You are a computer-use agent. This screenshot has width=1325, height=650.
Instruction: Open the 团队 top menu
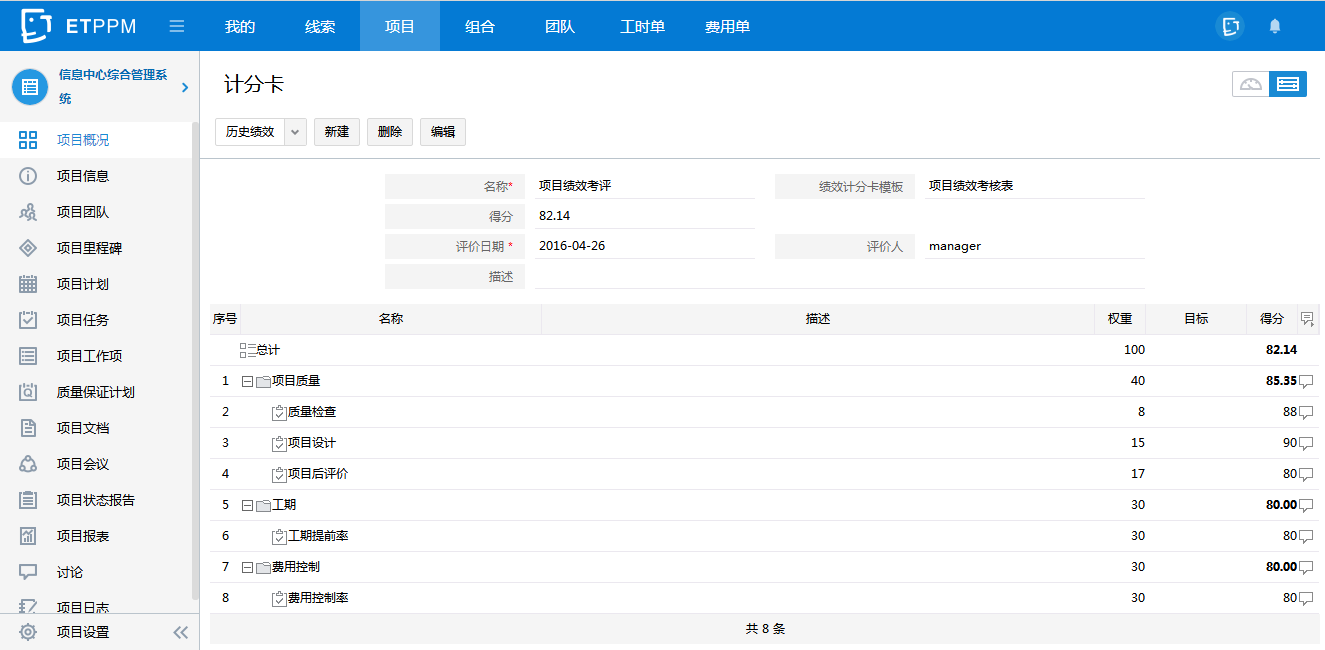[560, 26]
